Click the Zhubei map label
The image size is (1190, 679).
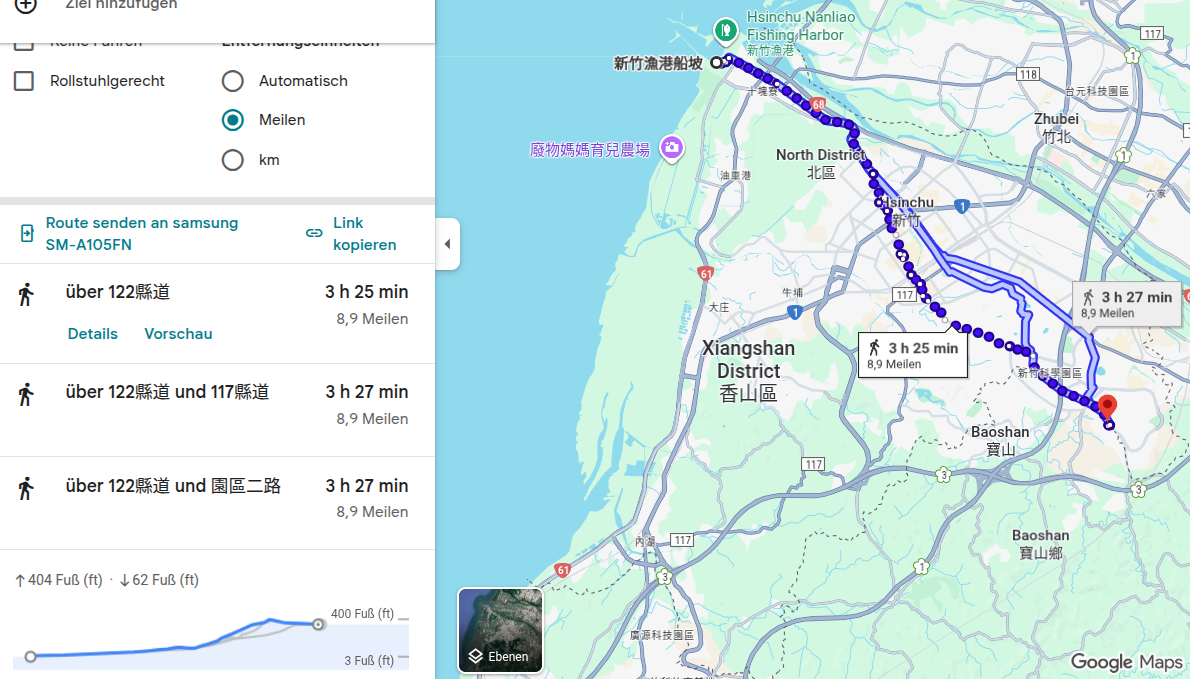[1056, 127]
